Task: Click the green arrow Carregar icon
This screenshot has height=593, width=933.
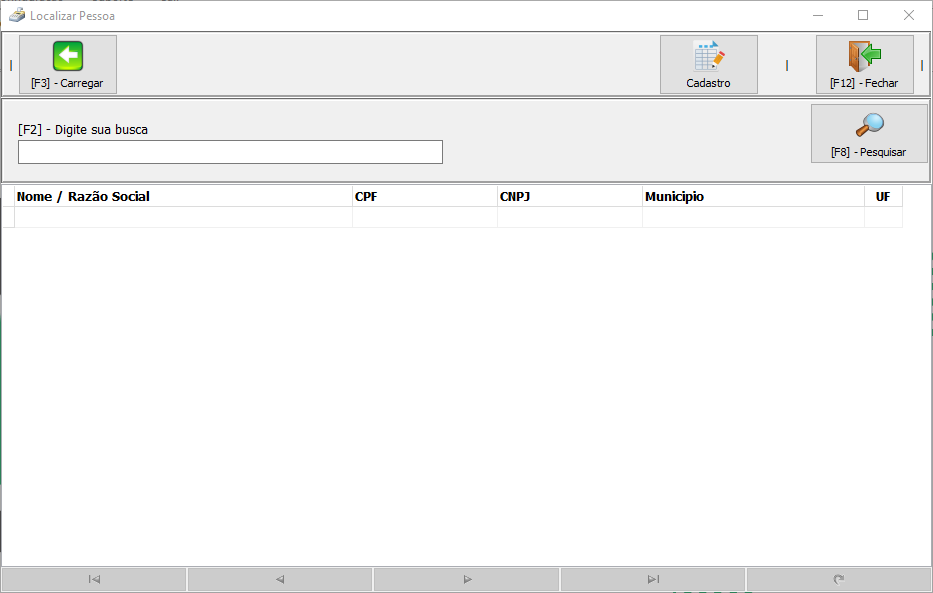Action: (68, 56)
